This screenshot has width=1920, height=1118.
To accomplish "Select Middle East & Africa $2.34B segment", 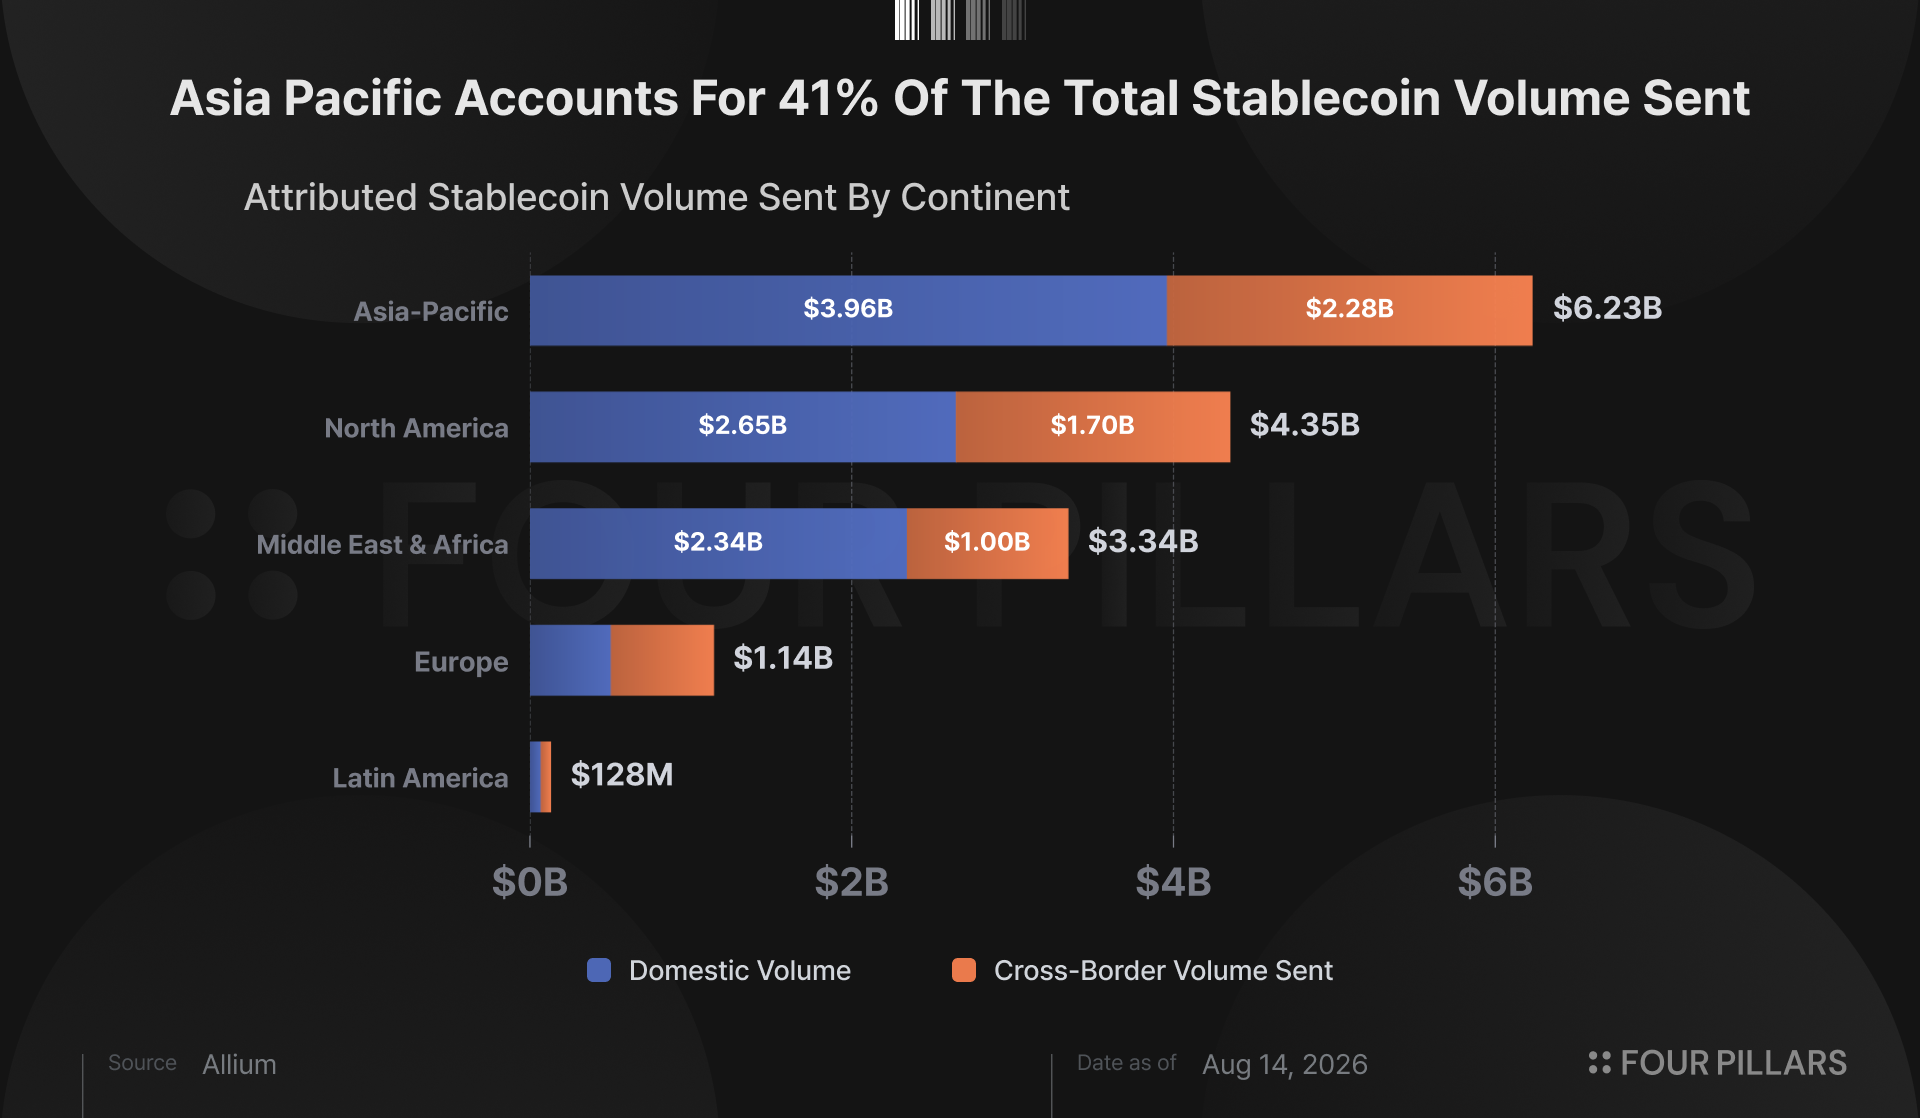I will click(719, 543).
